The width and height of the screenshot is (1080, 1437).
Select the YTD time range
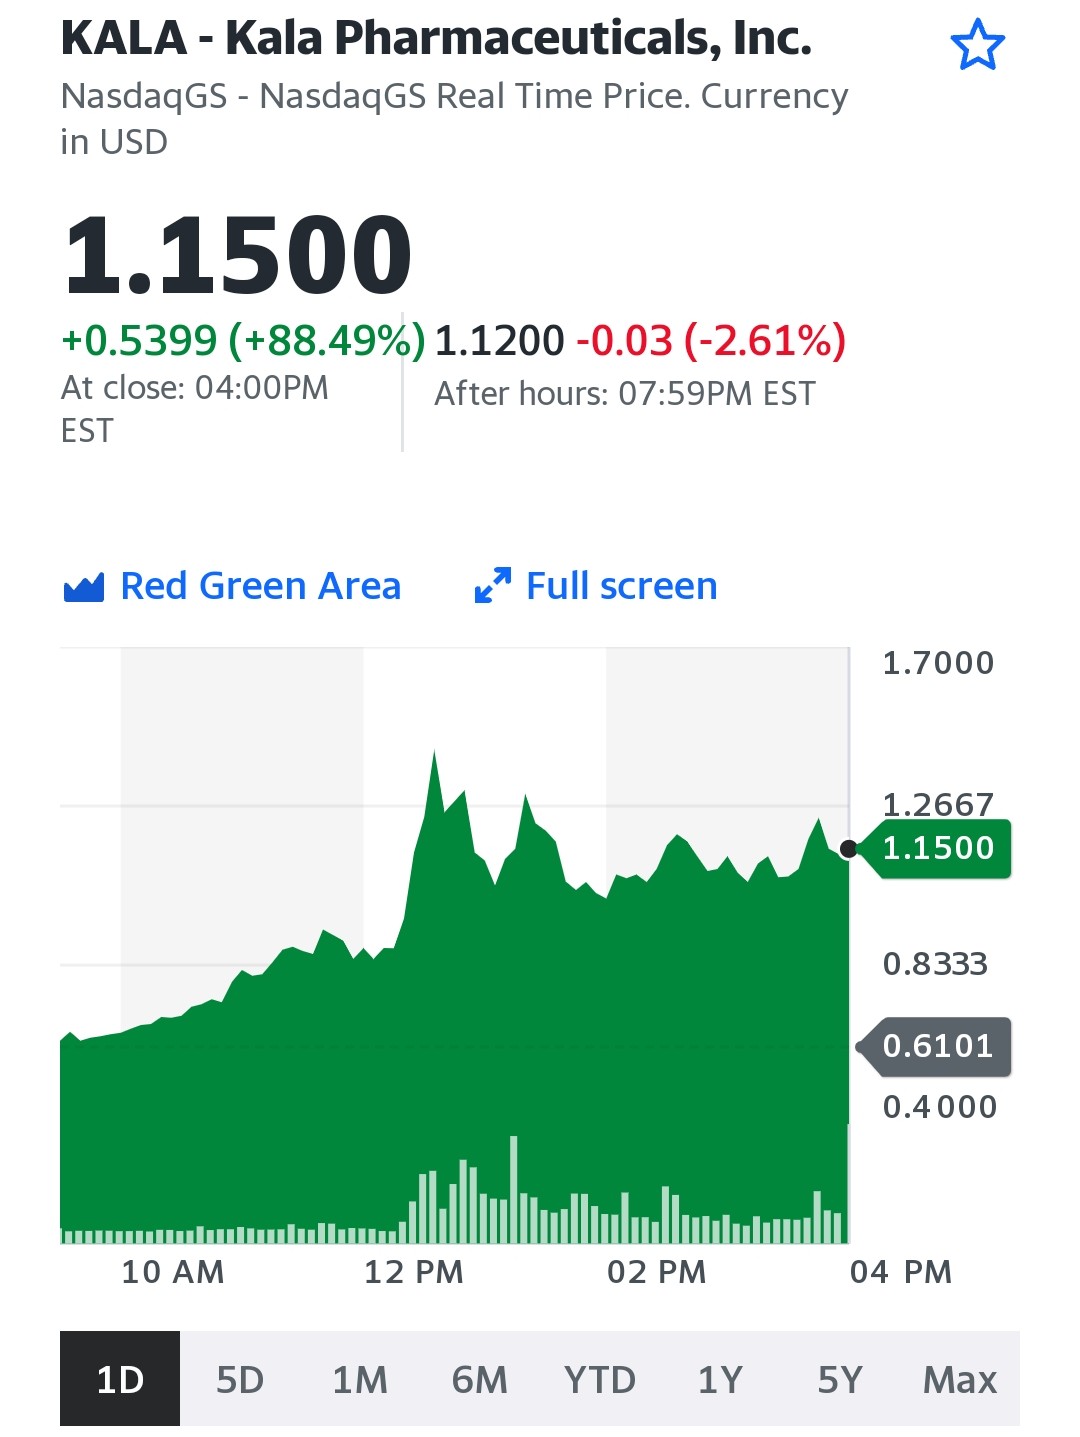(600, 1379)
